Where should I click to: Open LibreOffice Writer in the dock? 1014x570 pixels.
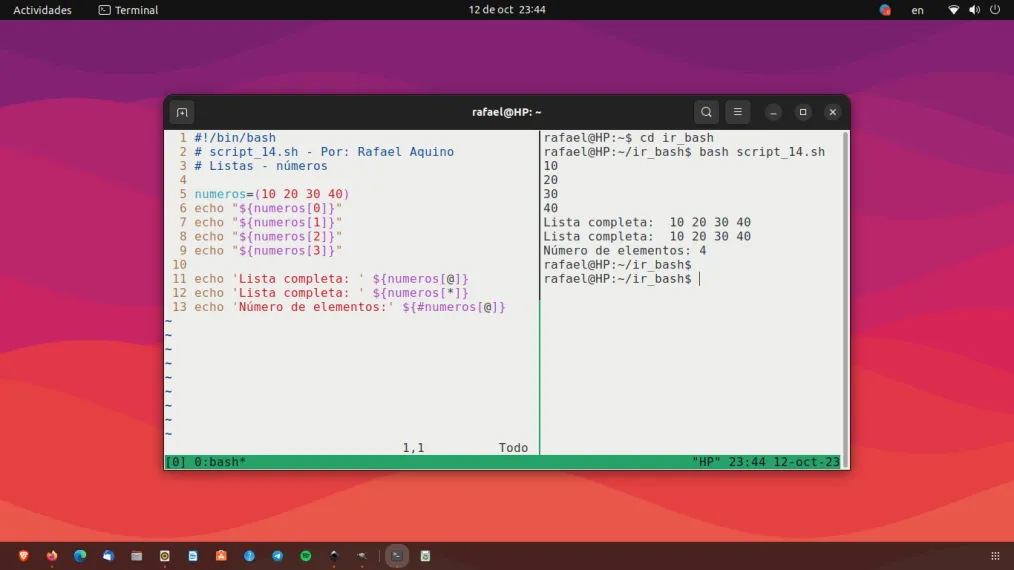pyautogui.click(x=193, y=556)
